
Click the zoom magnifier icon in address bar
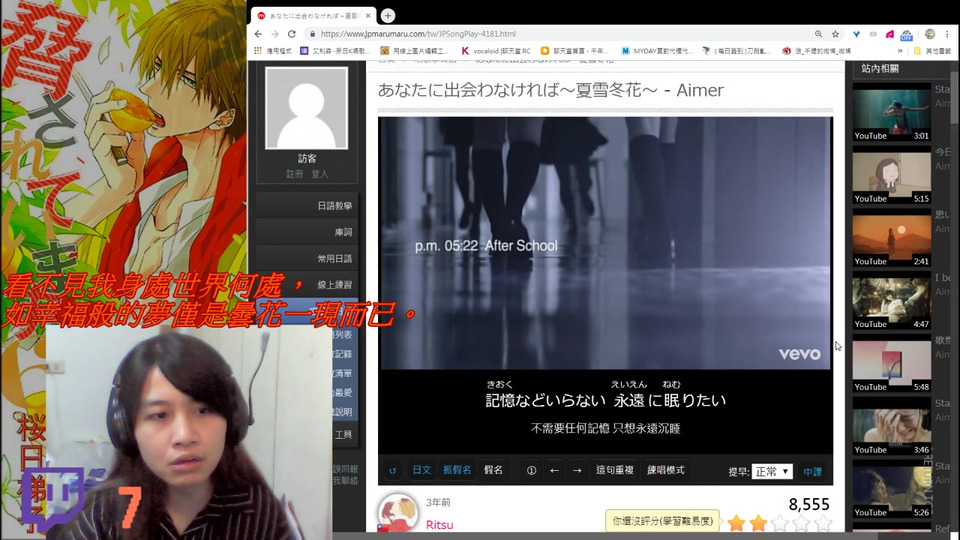click(818, 34)
